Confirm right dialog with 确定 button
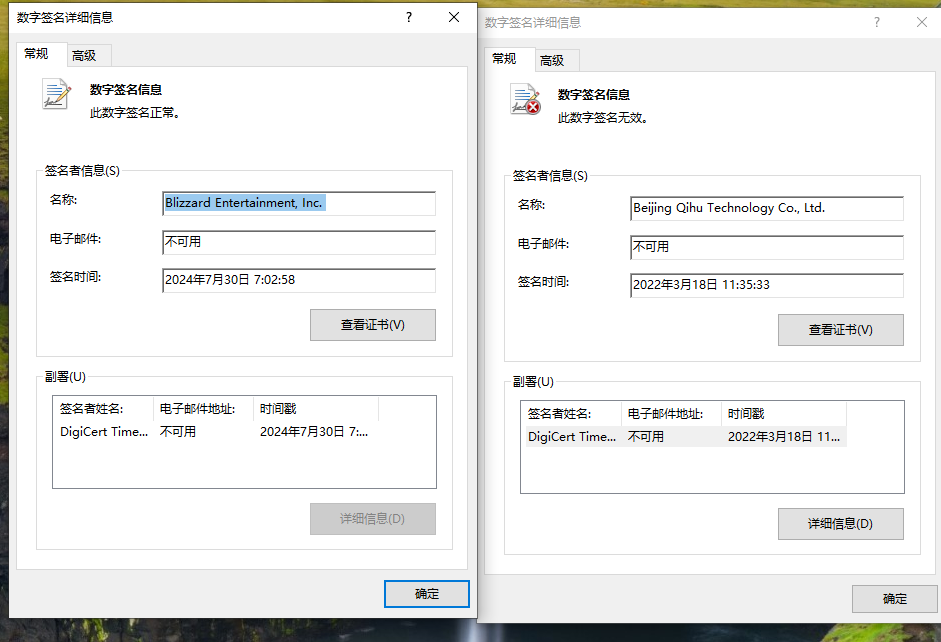 click(895, 599)
